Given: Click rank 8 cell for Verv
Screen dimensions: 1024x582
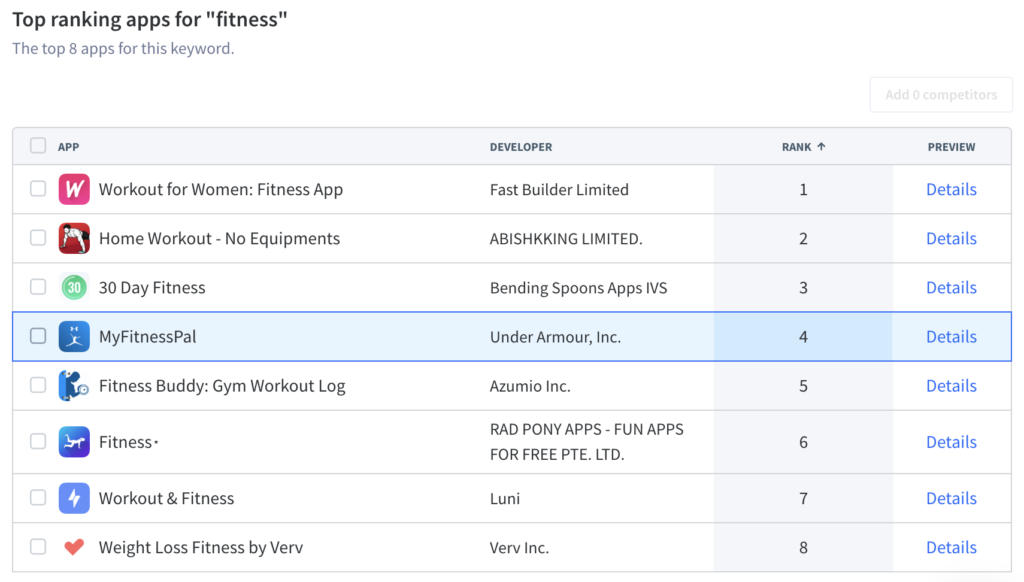Looking at the screenshot, I should pos(803,547).
